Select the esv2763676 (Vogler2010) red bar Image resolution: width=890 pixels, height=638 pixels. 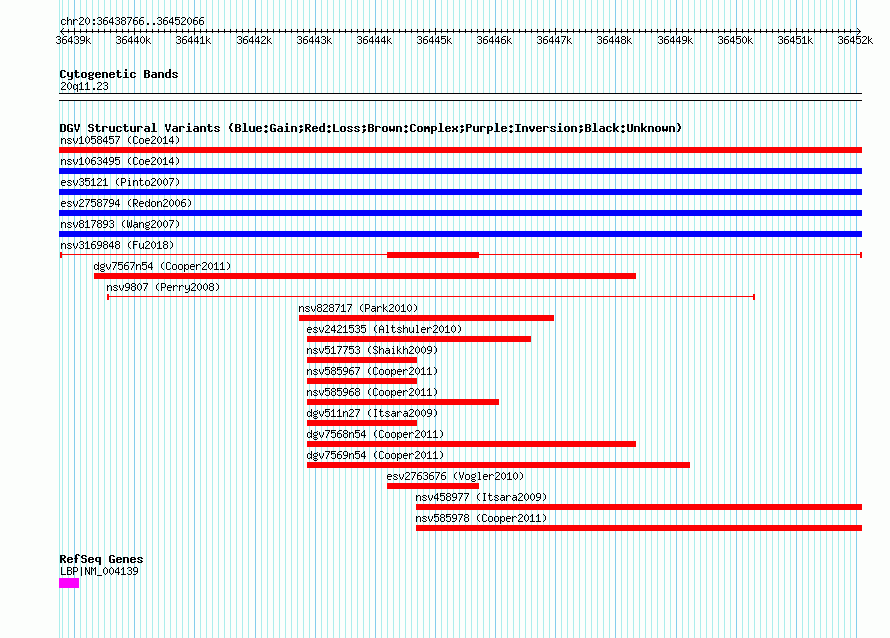pos(433,486)
